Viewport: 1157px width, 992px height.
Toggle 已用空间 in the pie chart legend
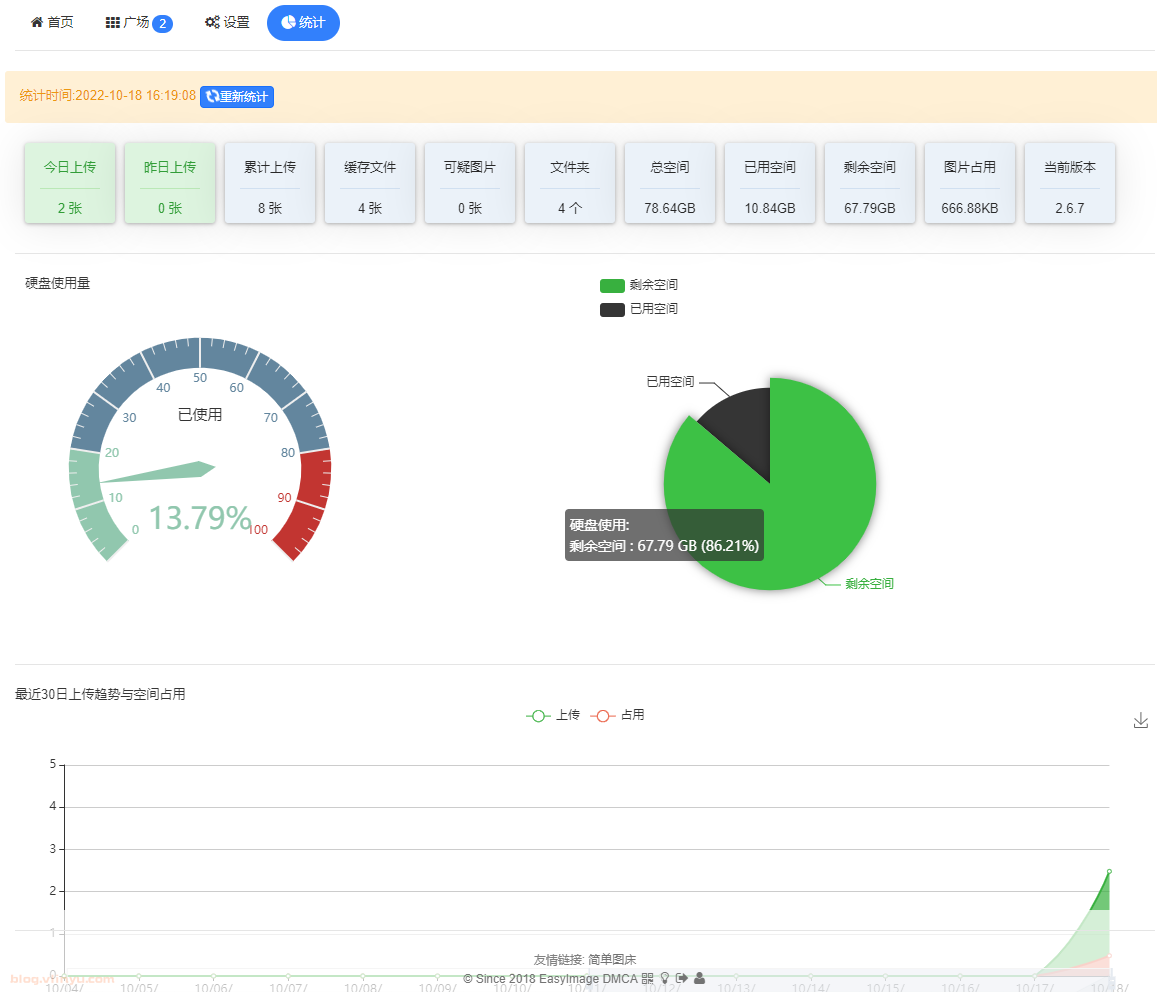click(x=638, y=310)
